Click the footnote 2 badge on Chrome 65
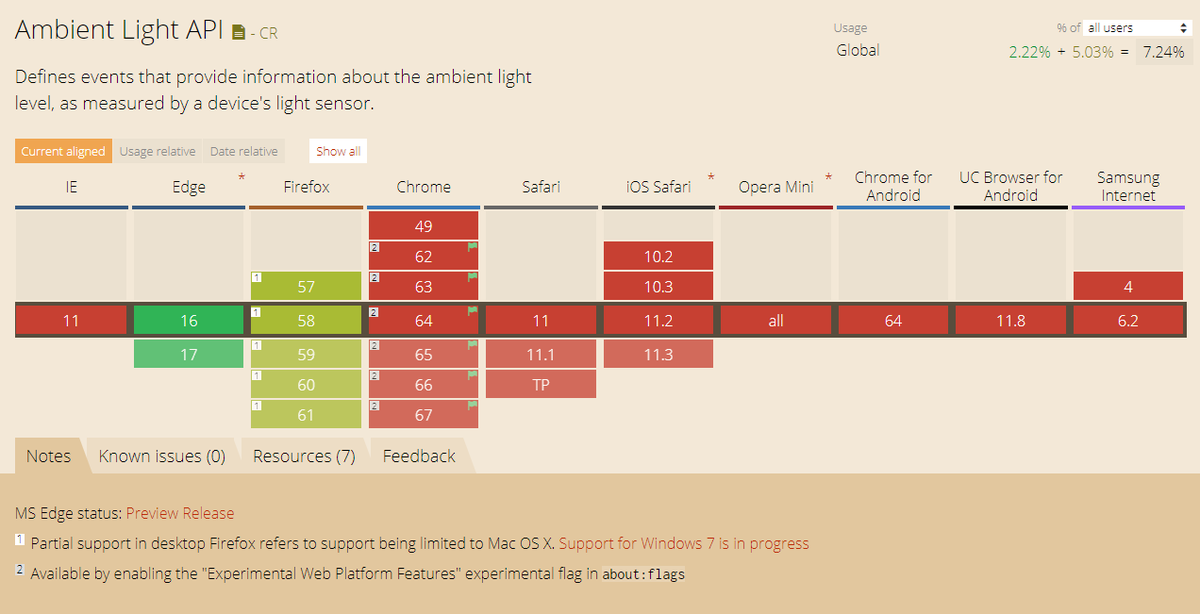1200x614 pixels. click(373, 347)
